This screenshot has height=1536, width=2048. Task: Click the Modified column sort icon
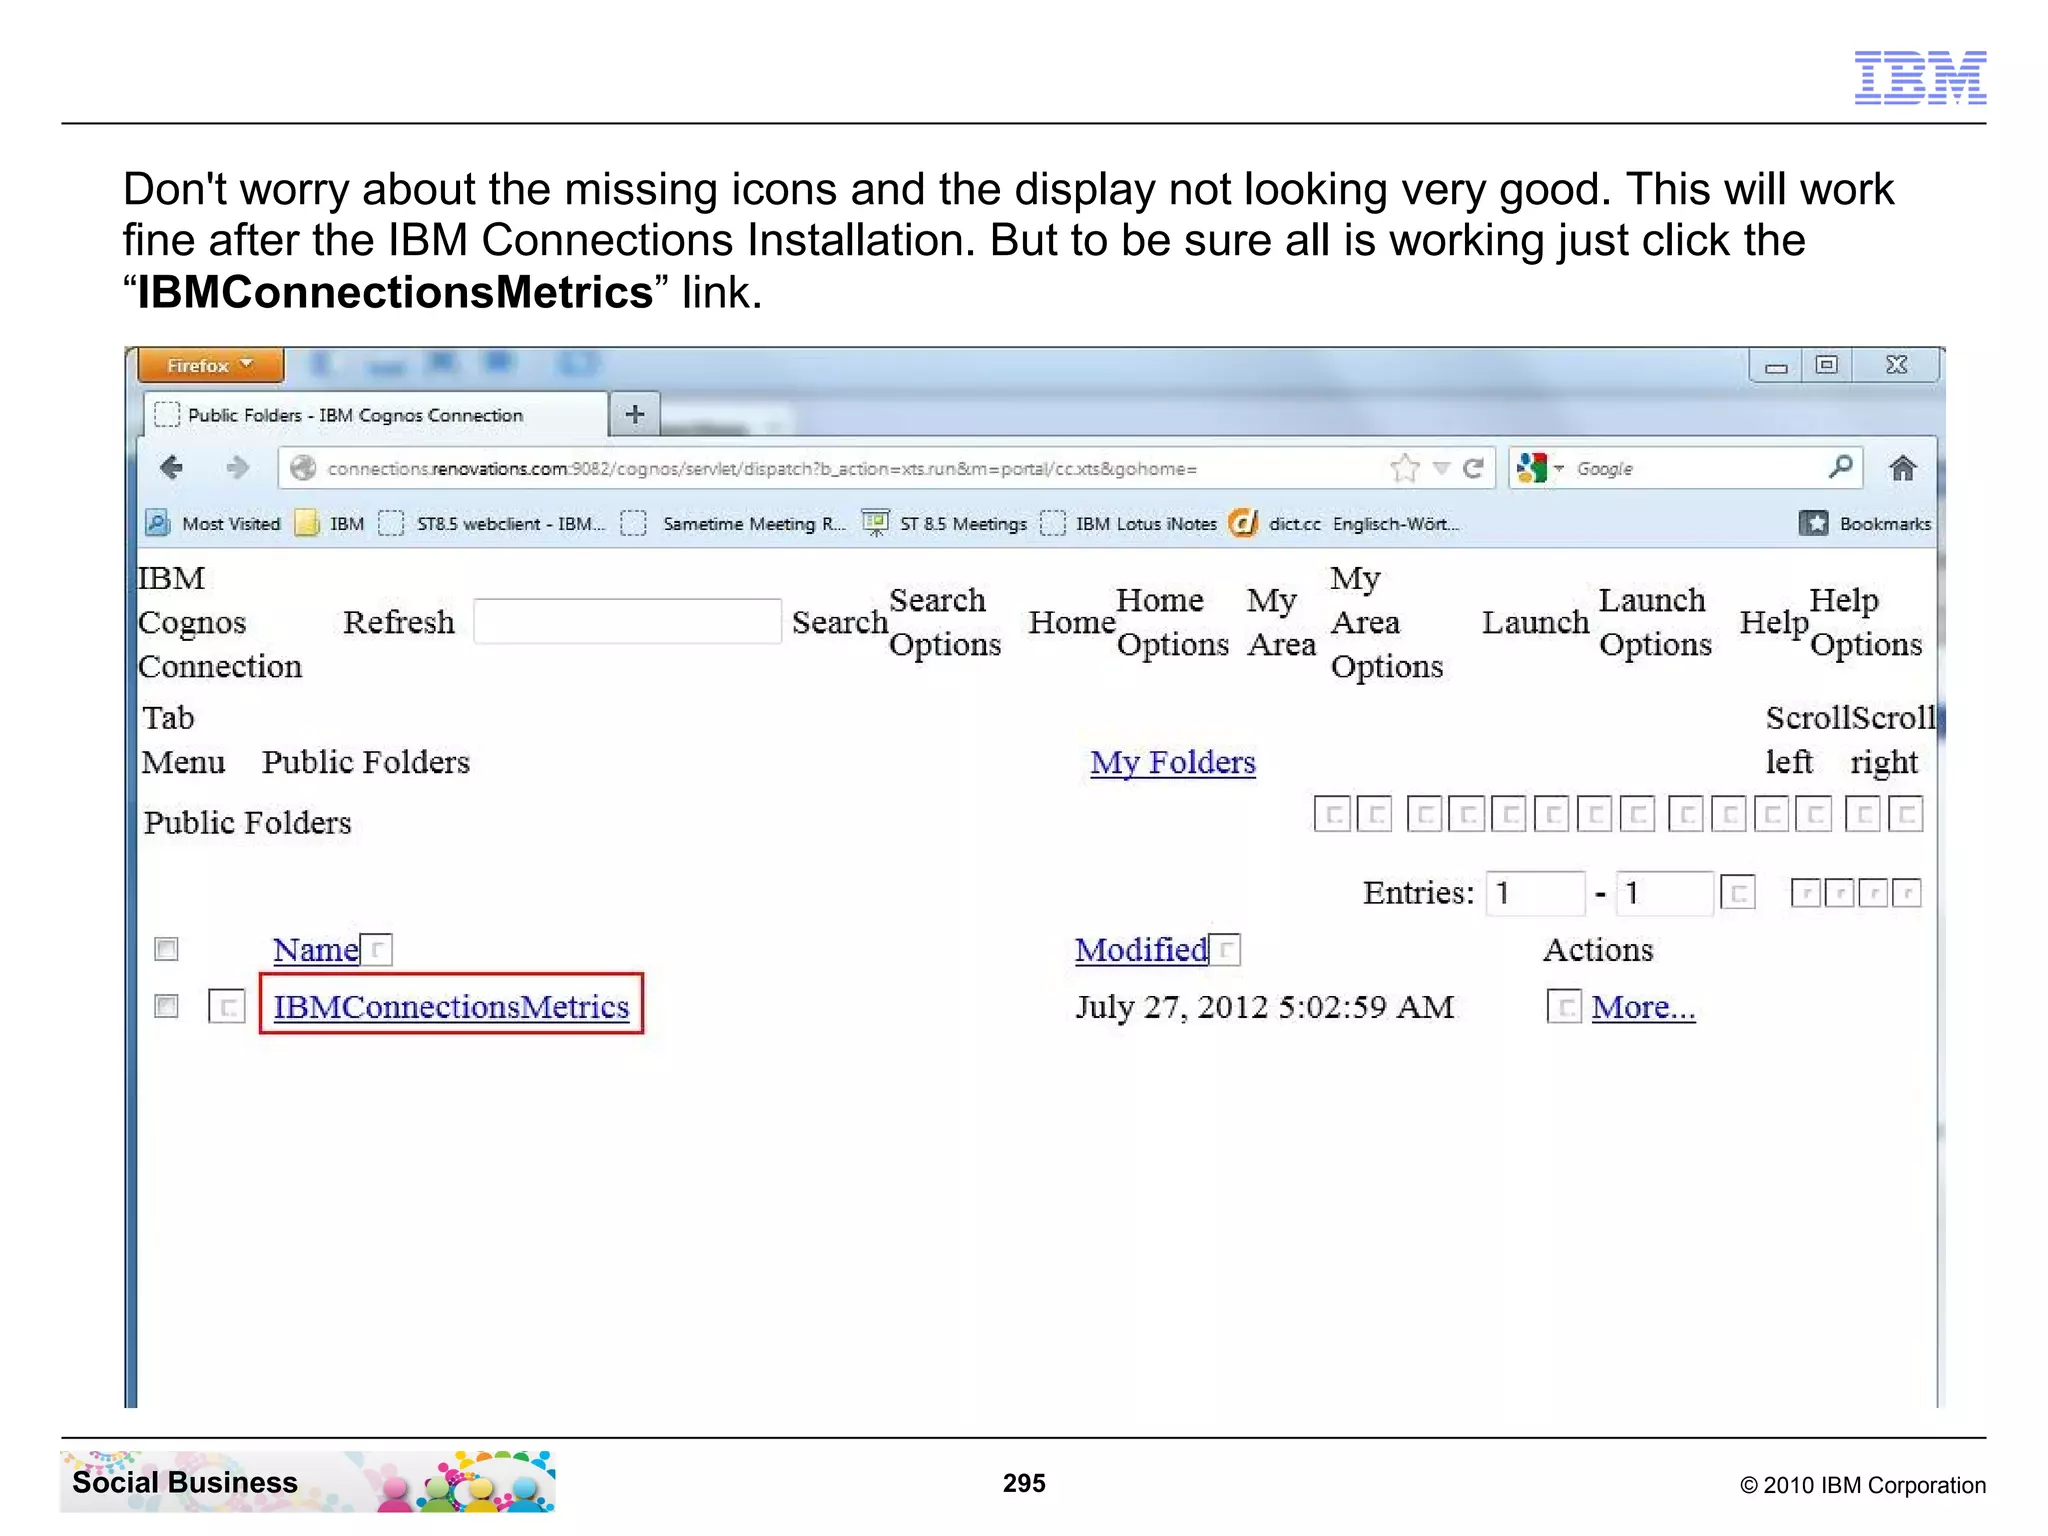coord(1225,950)
